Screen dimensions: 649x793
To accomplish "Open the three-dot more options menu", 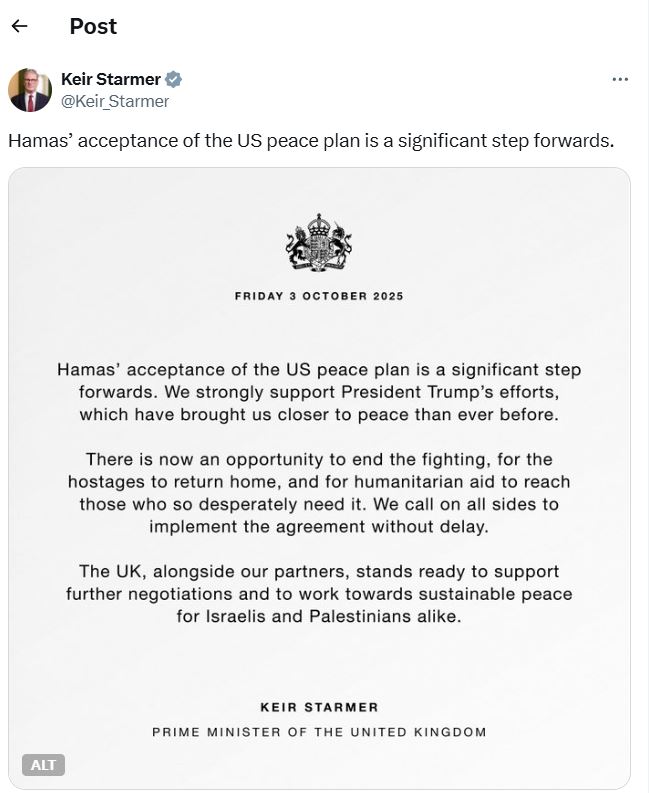I will (x=620, y=79).
